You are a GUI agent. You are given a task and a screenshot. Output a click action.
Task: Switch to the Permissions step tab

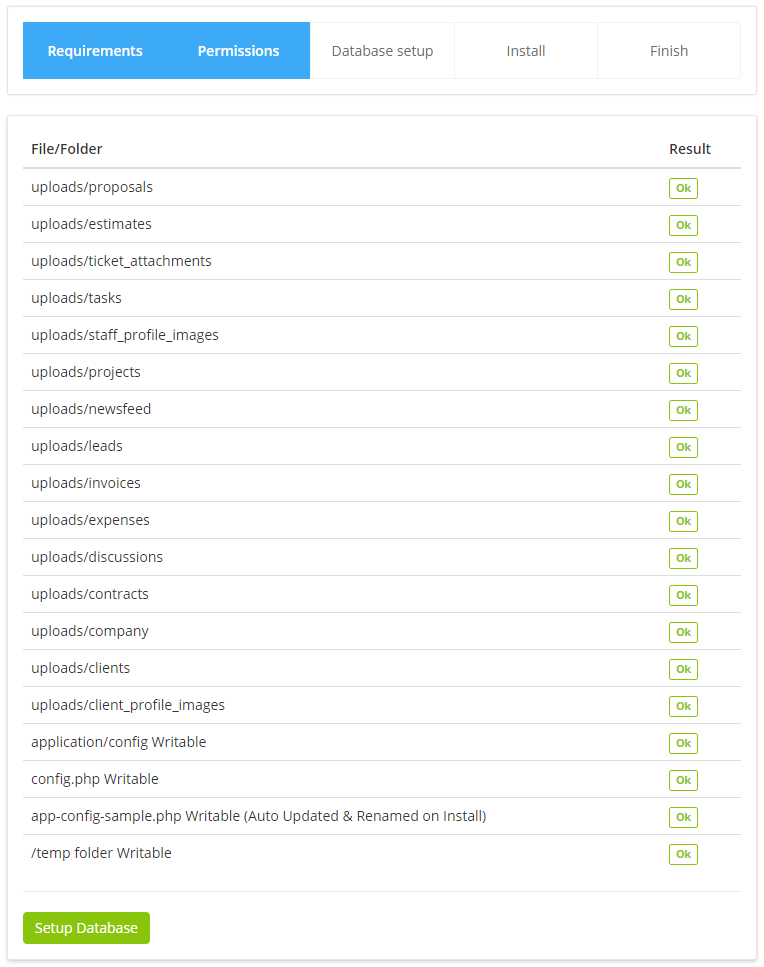point(238,51)
